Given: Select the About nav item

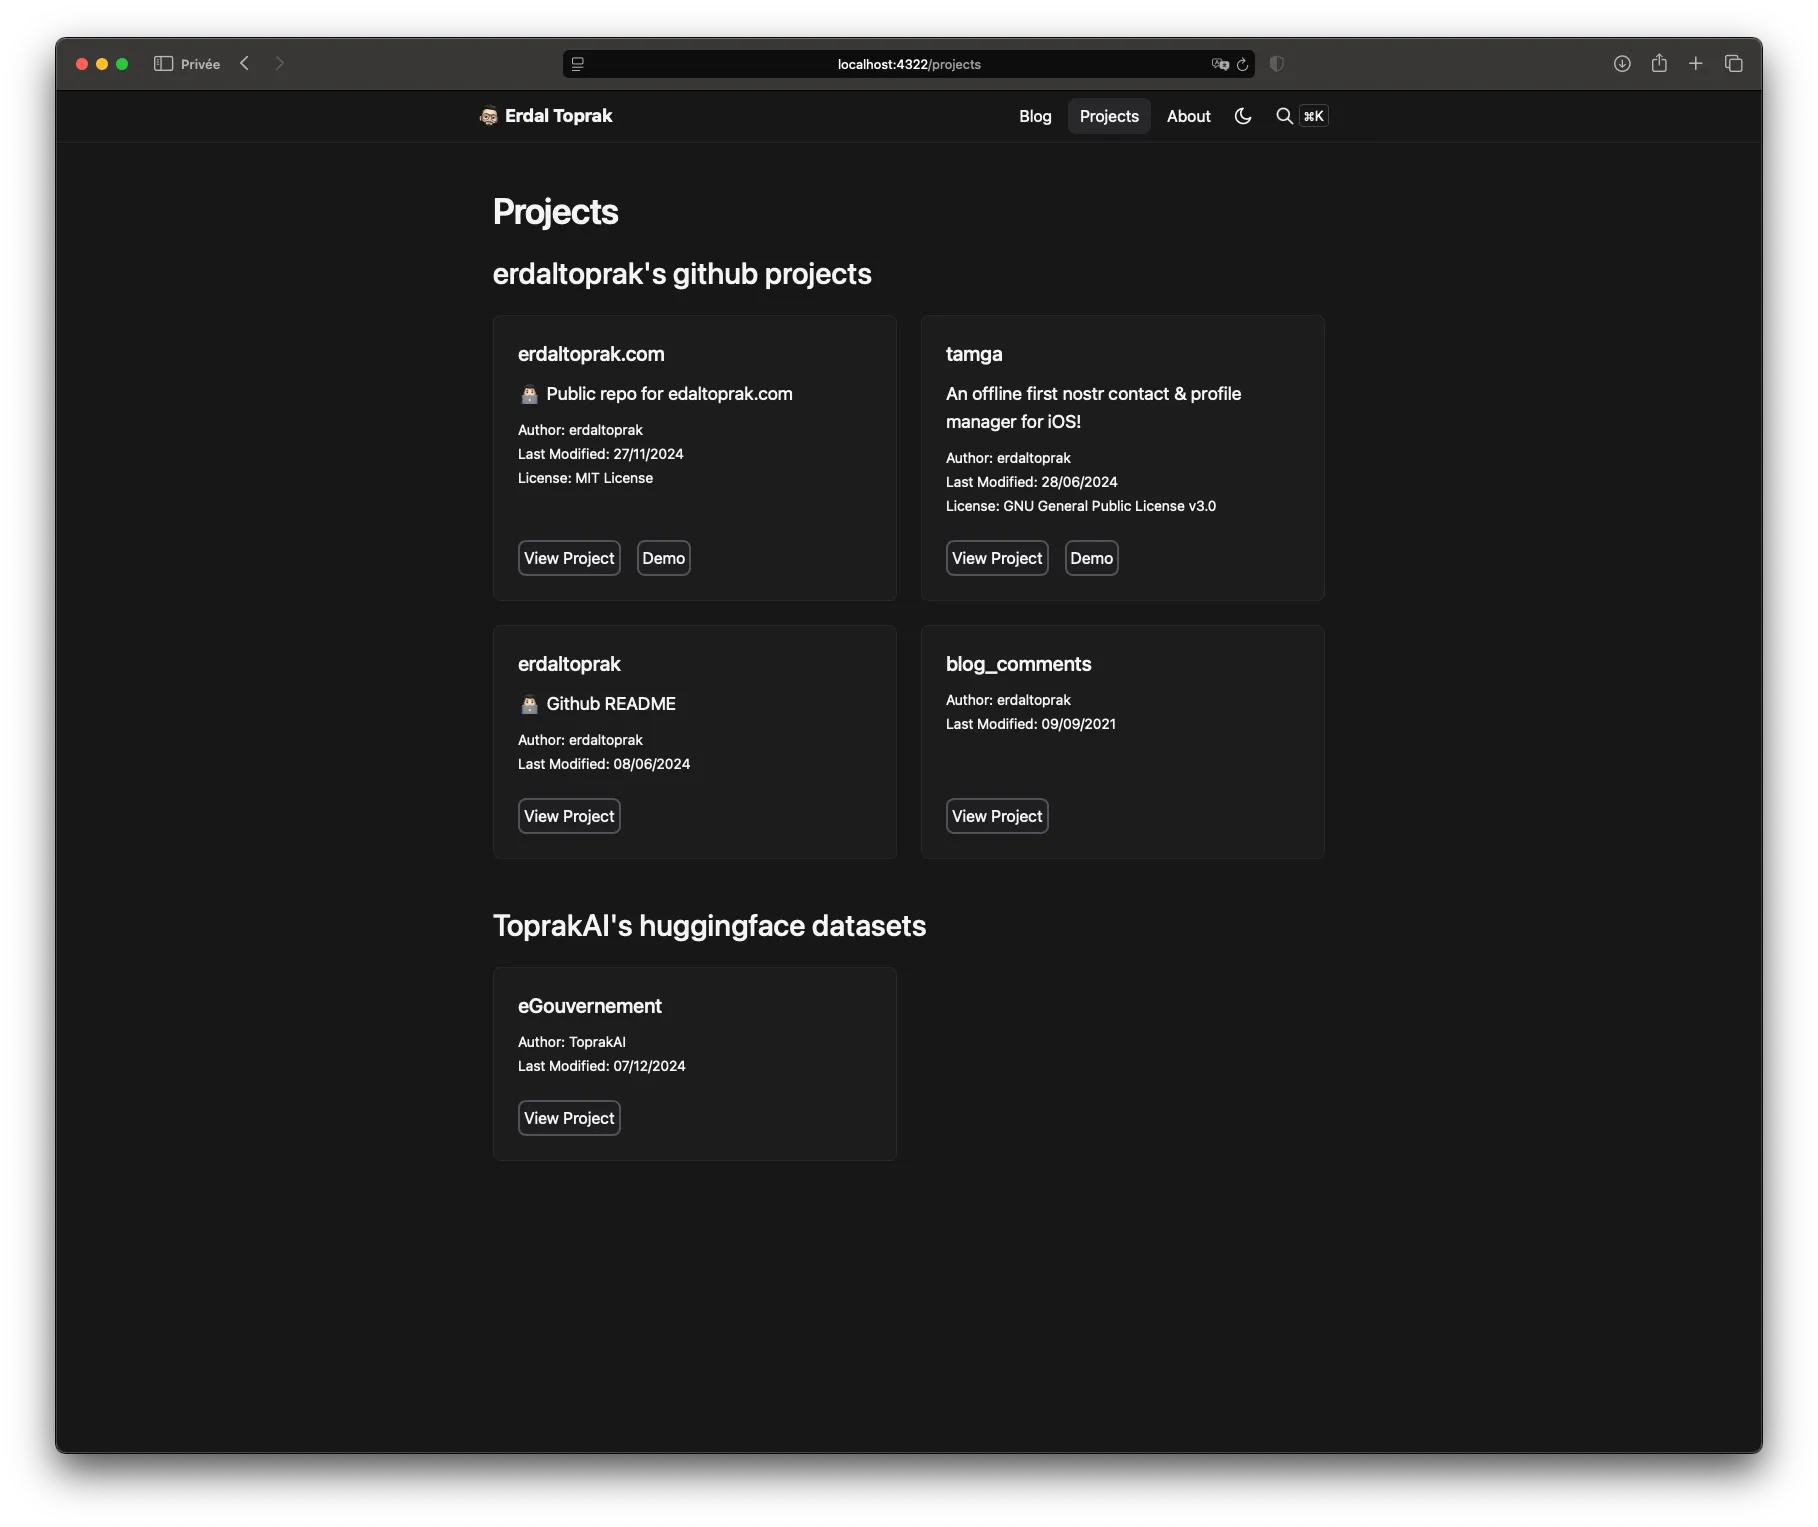Looking at the screenshot, I should [x=1188, y=116].
